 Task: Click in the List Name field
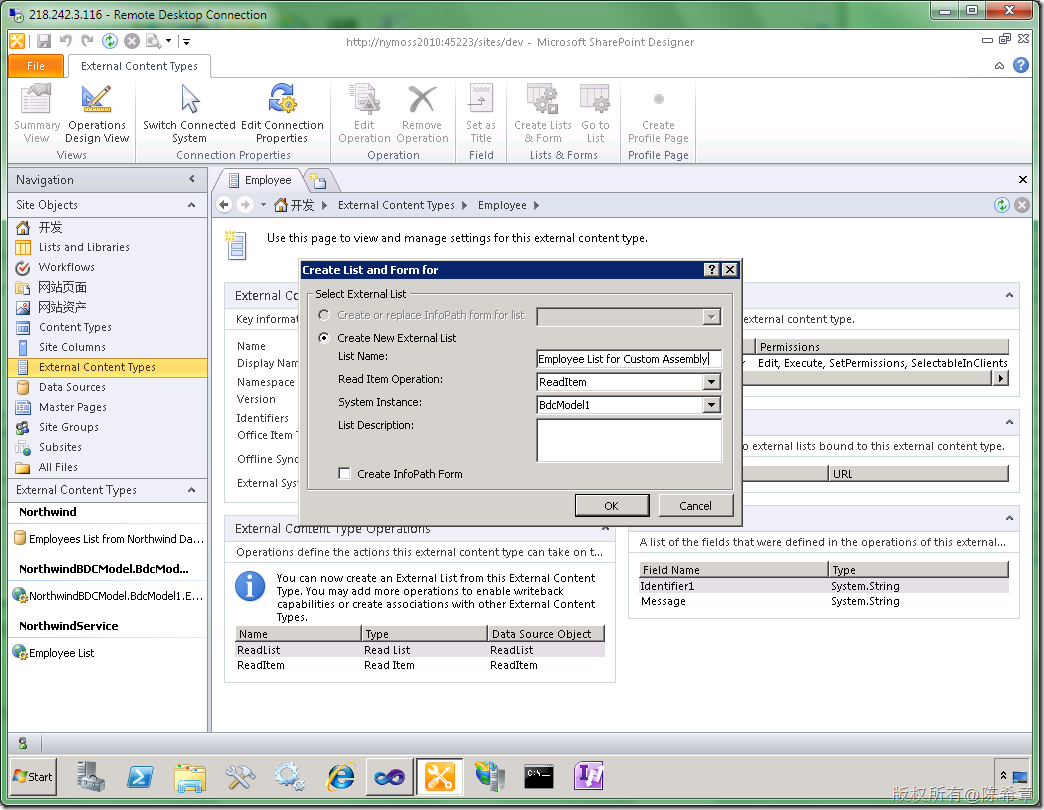[629, 359]
